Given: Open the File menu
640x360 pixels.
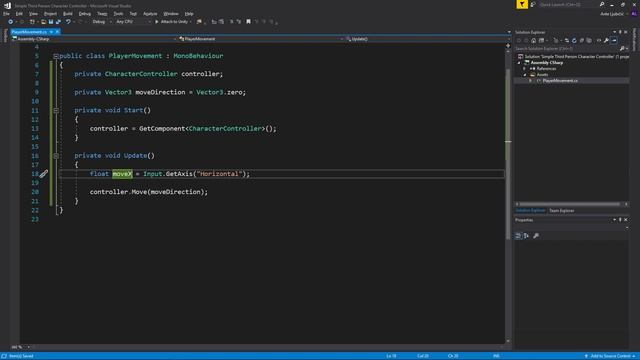Looking at the screenshot, I should pos(7,14).
